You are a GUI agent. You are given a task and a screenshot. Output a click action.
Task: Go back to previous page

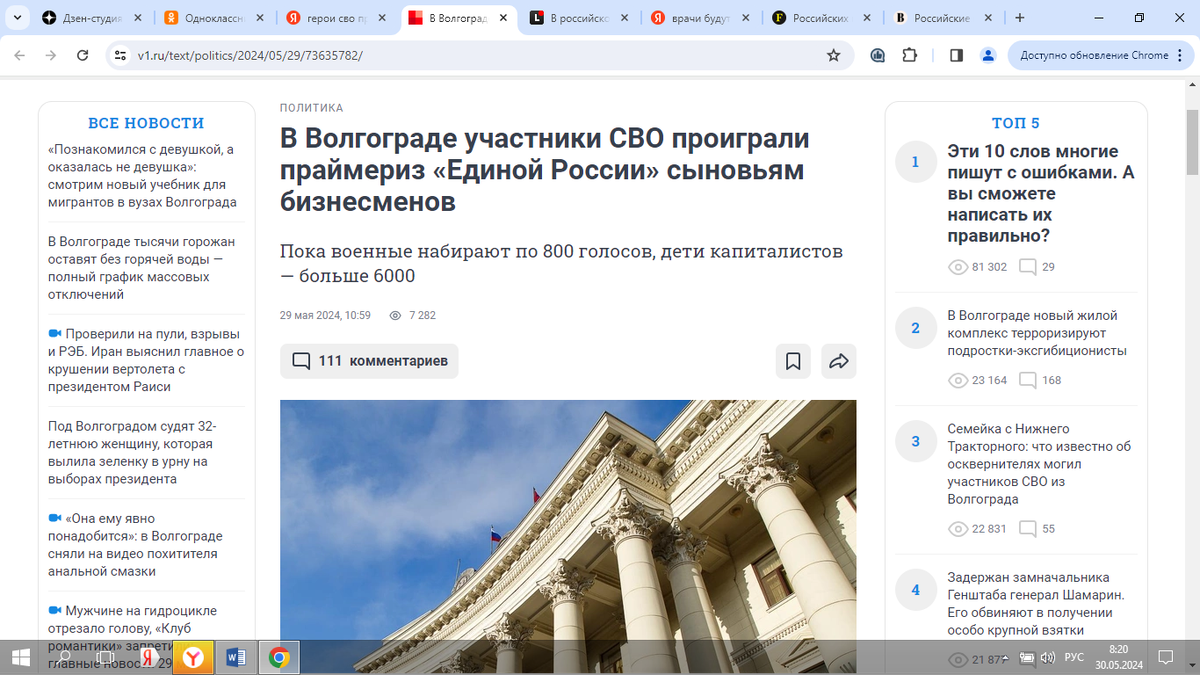pos(19,55)
